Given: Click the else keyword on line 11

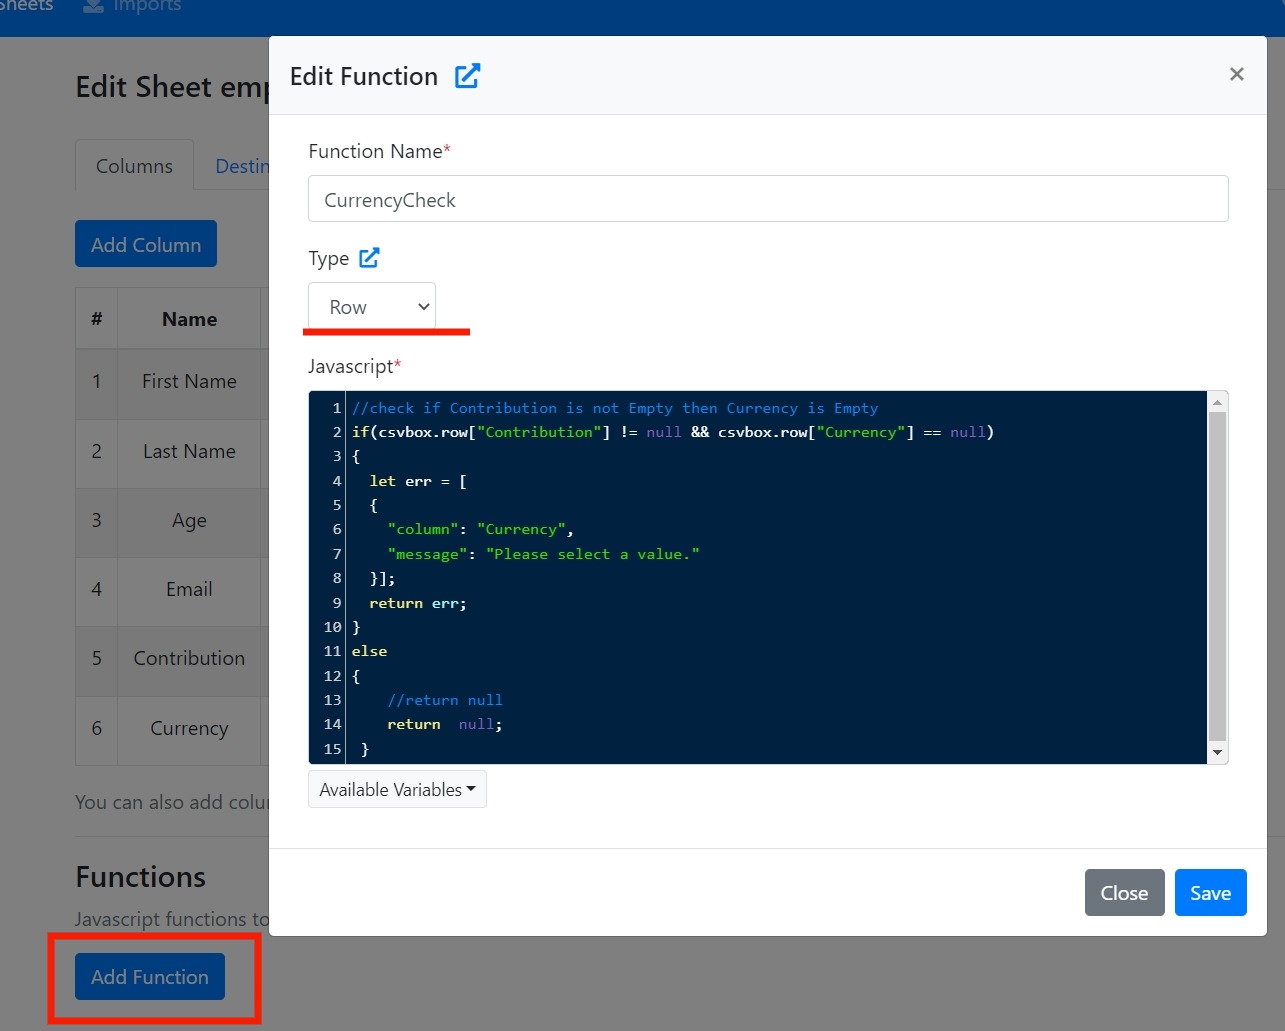Looking at the screenshot, I should 369,651.
